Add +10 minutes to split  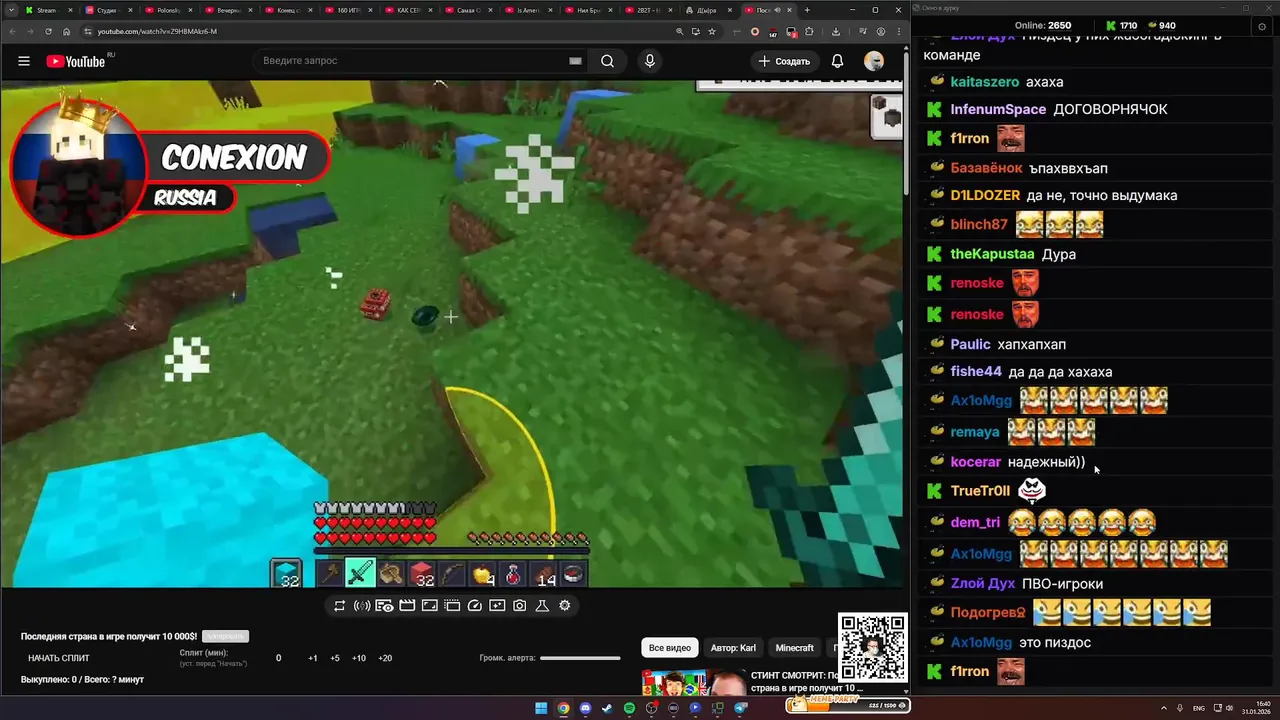[359, 658]
